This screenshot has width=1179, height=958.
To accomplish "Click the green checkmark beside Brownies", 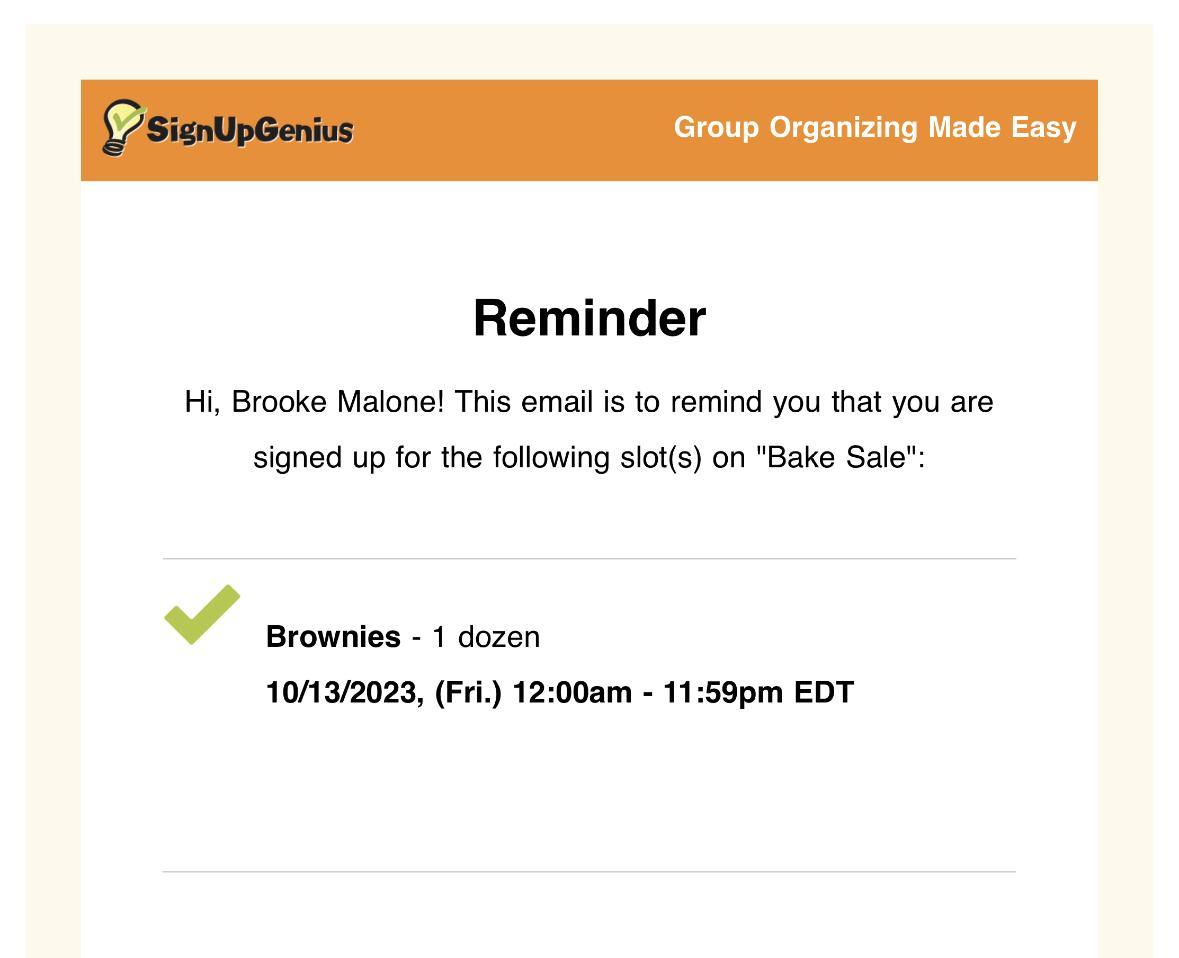I will pos(201,615).
